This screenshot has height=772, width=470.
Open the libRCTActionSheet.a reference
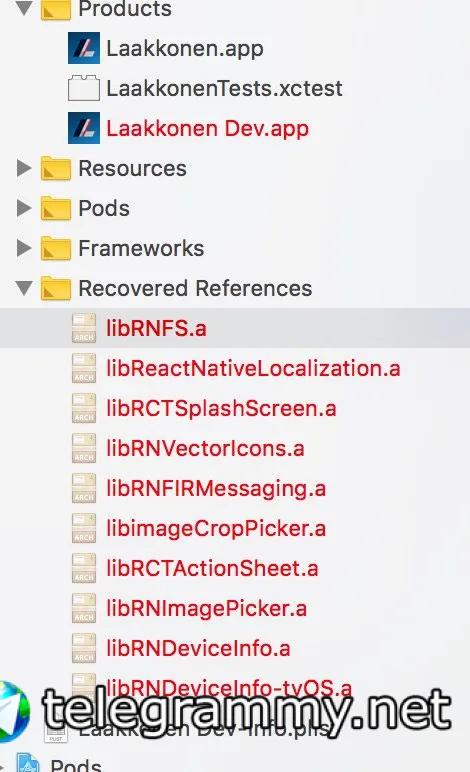213,568
